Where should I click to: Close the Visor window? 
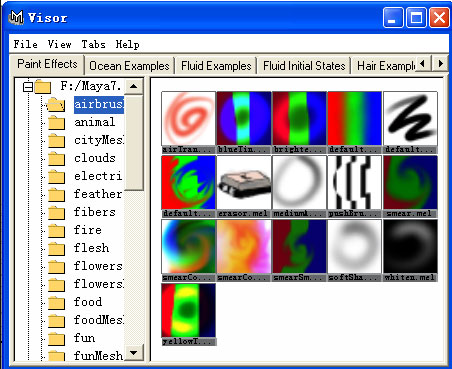click(439, 17)
